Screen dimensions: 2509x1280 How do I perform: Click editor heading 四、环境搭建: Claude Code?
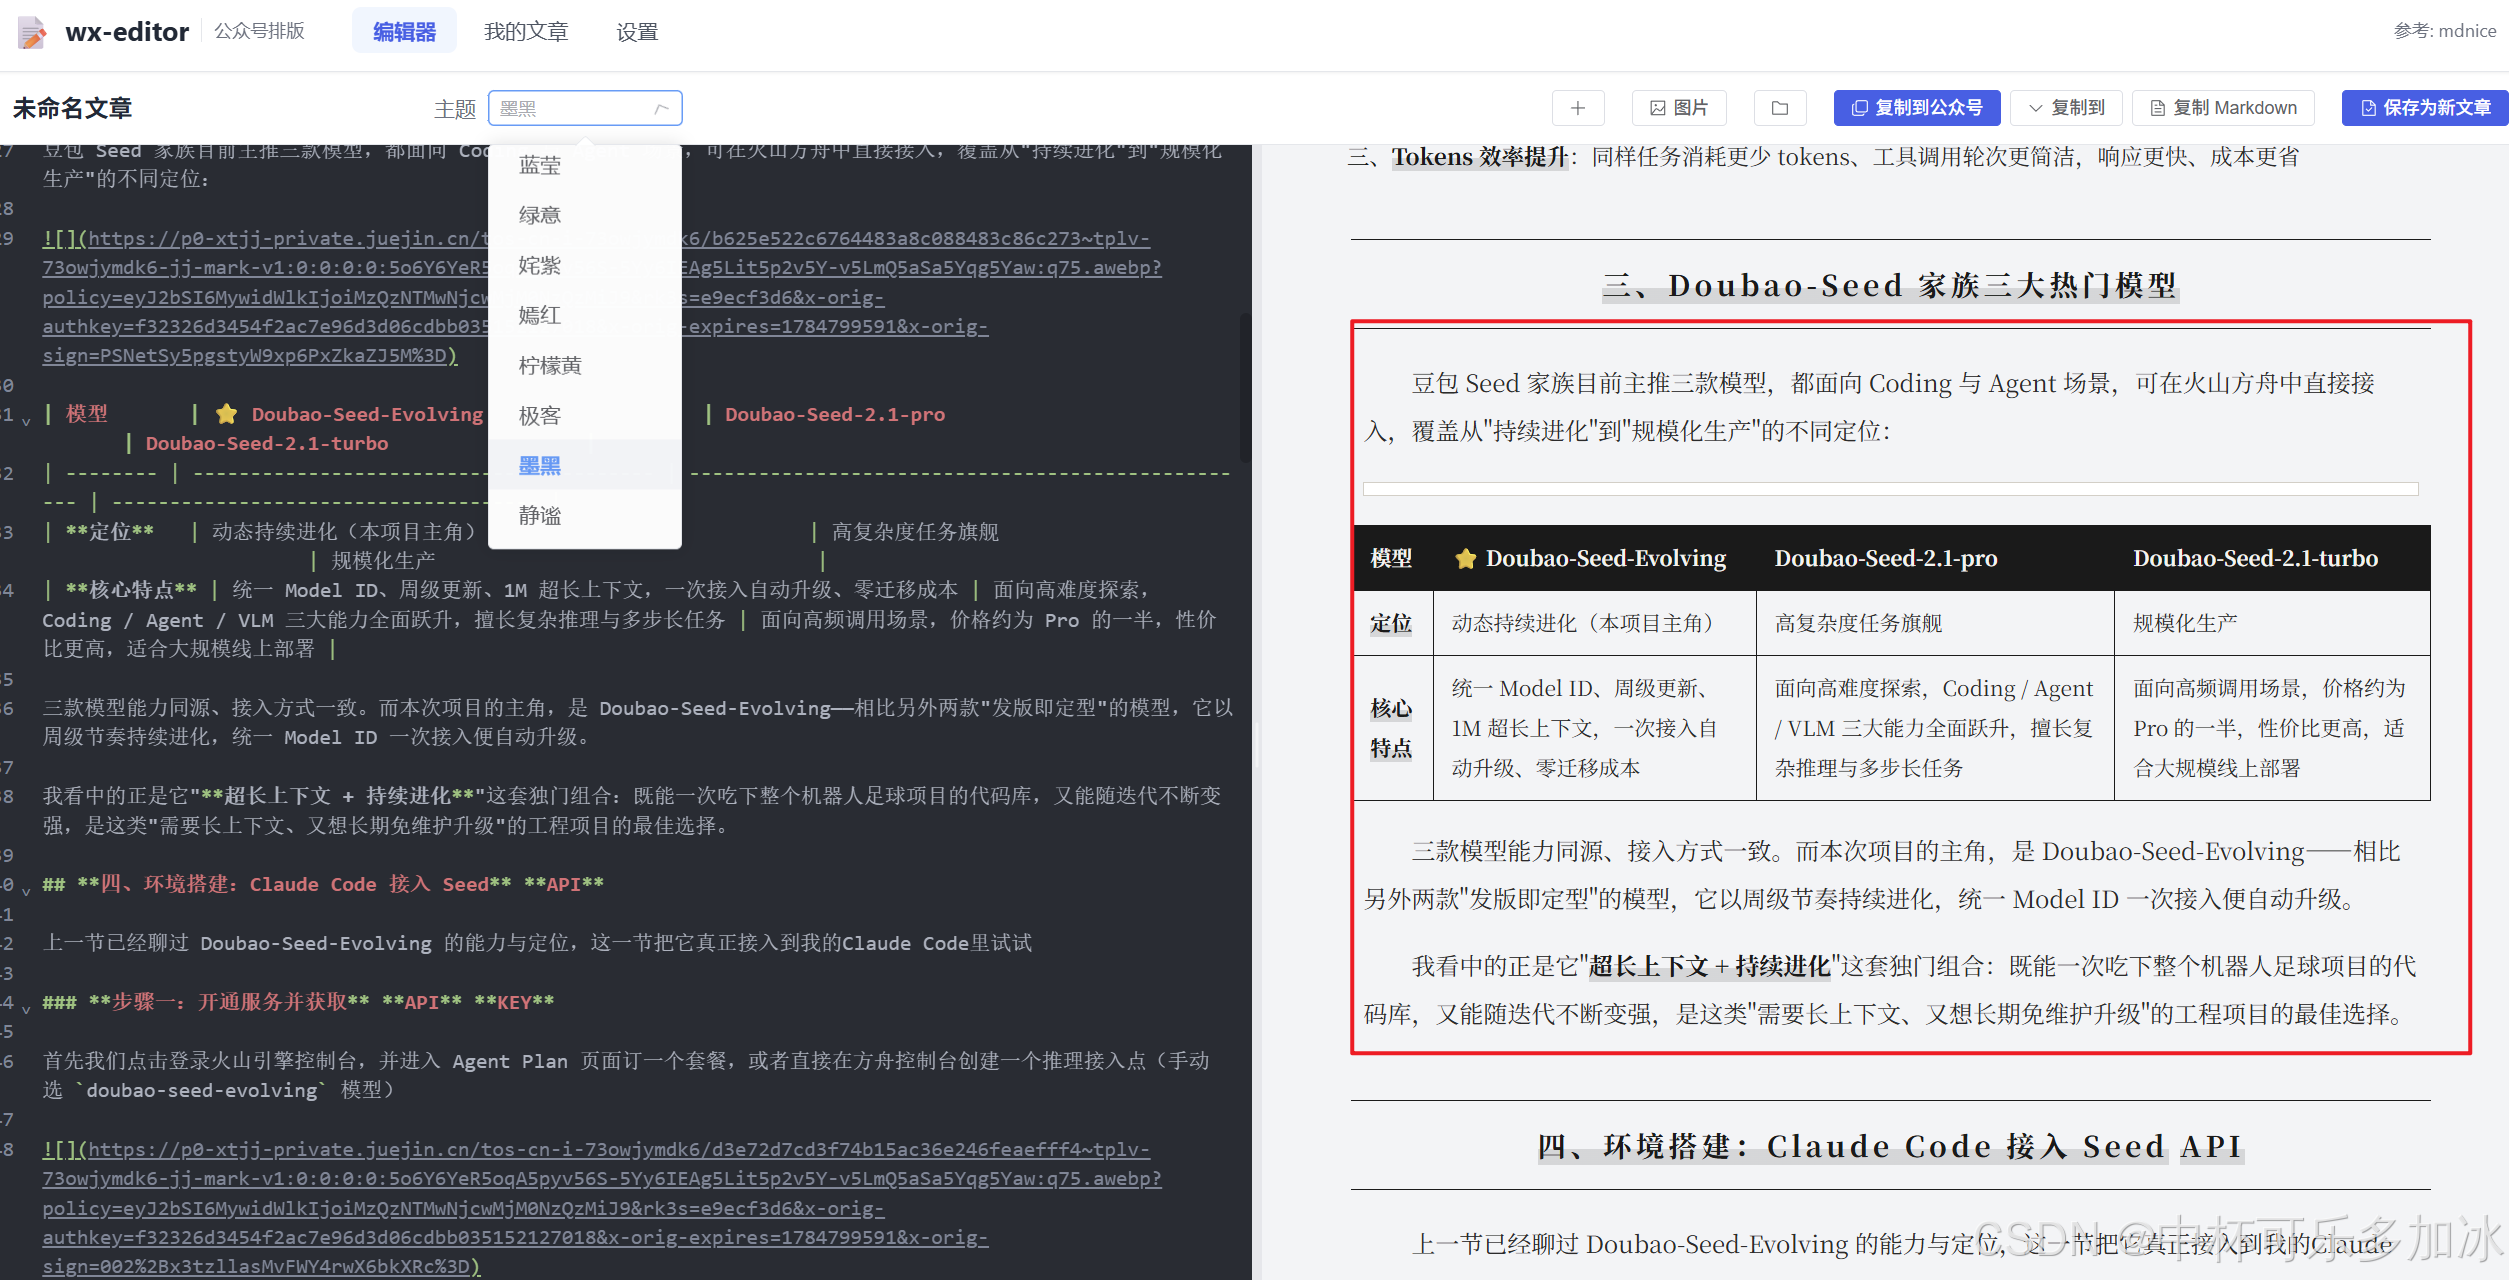323,884
